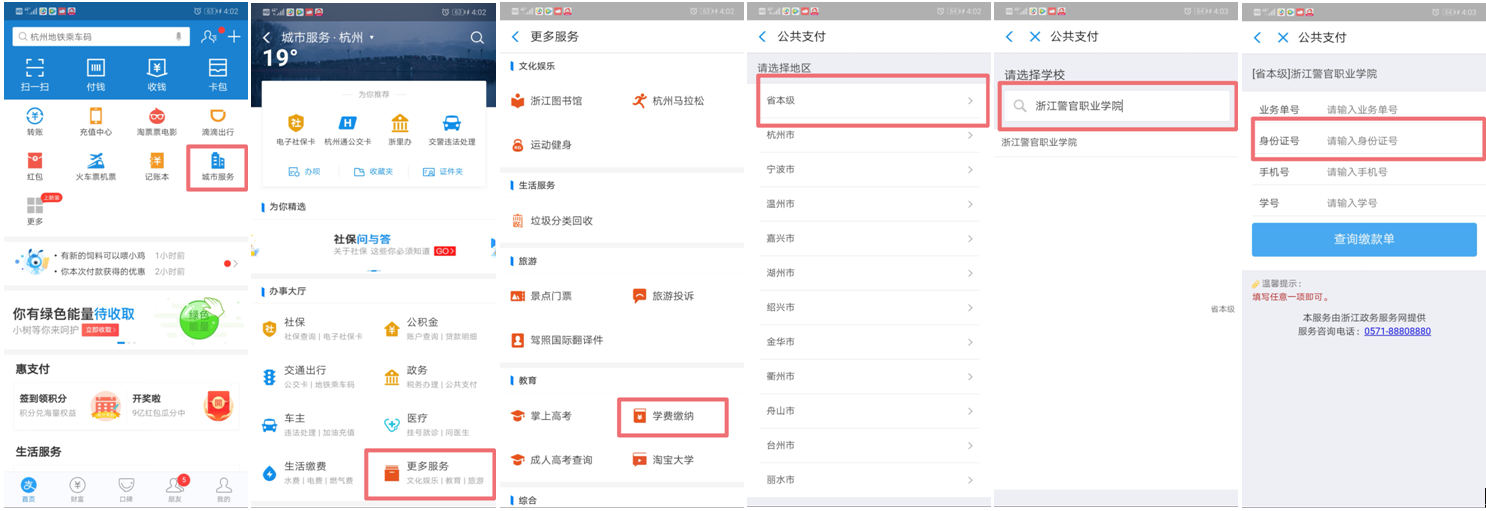
Task: Expand the 杭州市 region row
Action: 869,135
